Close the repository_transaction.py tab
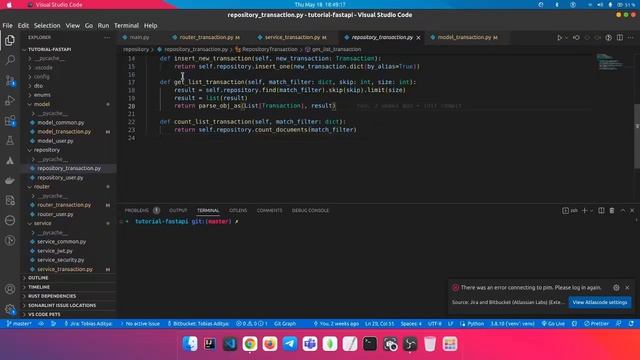This screenshot has height=360, width=640. pos(418,38)
